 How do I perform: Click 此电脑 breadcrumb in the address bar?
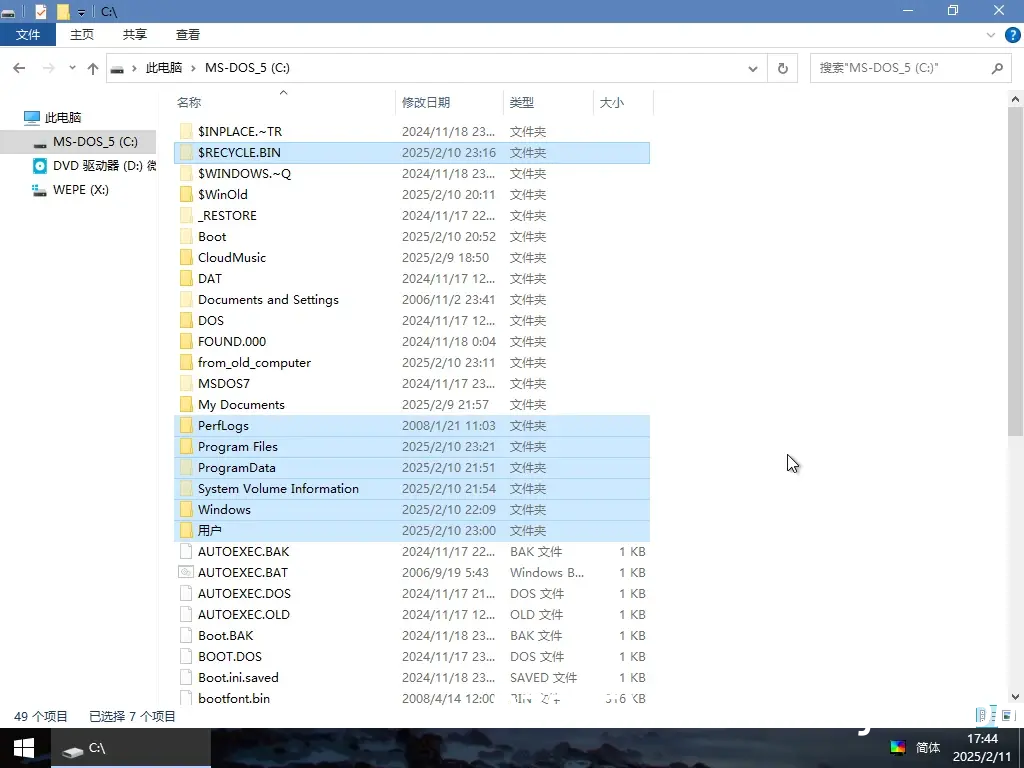[x=163, y=68]
